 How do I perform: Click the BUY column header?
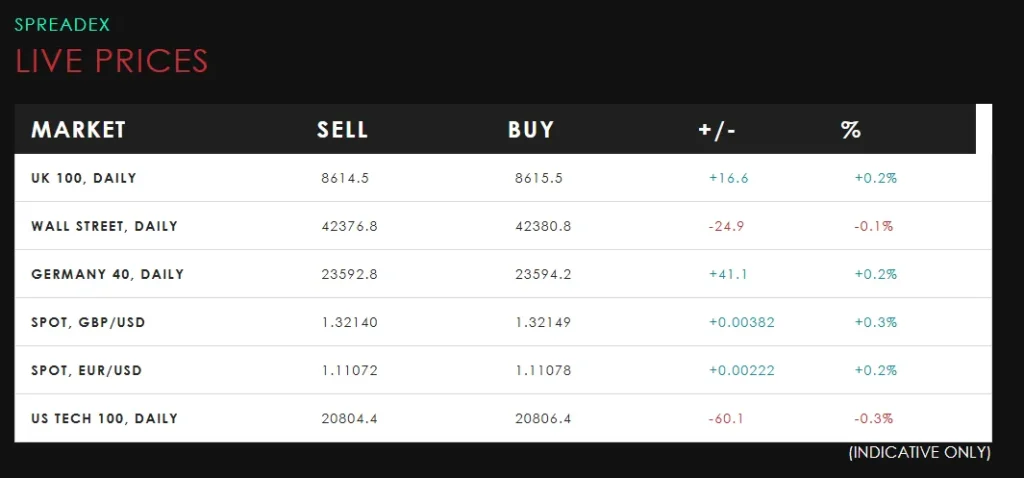[x=530, y=130]
